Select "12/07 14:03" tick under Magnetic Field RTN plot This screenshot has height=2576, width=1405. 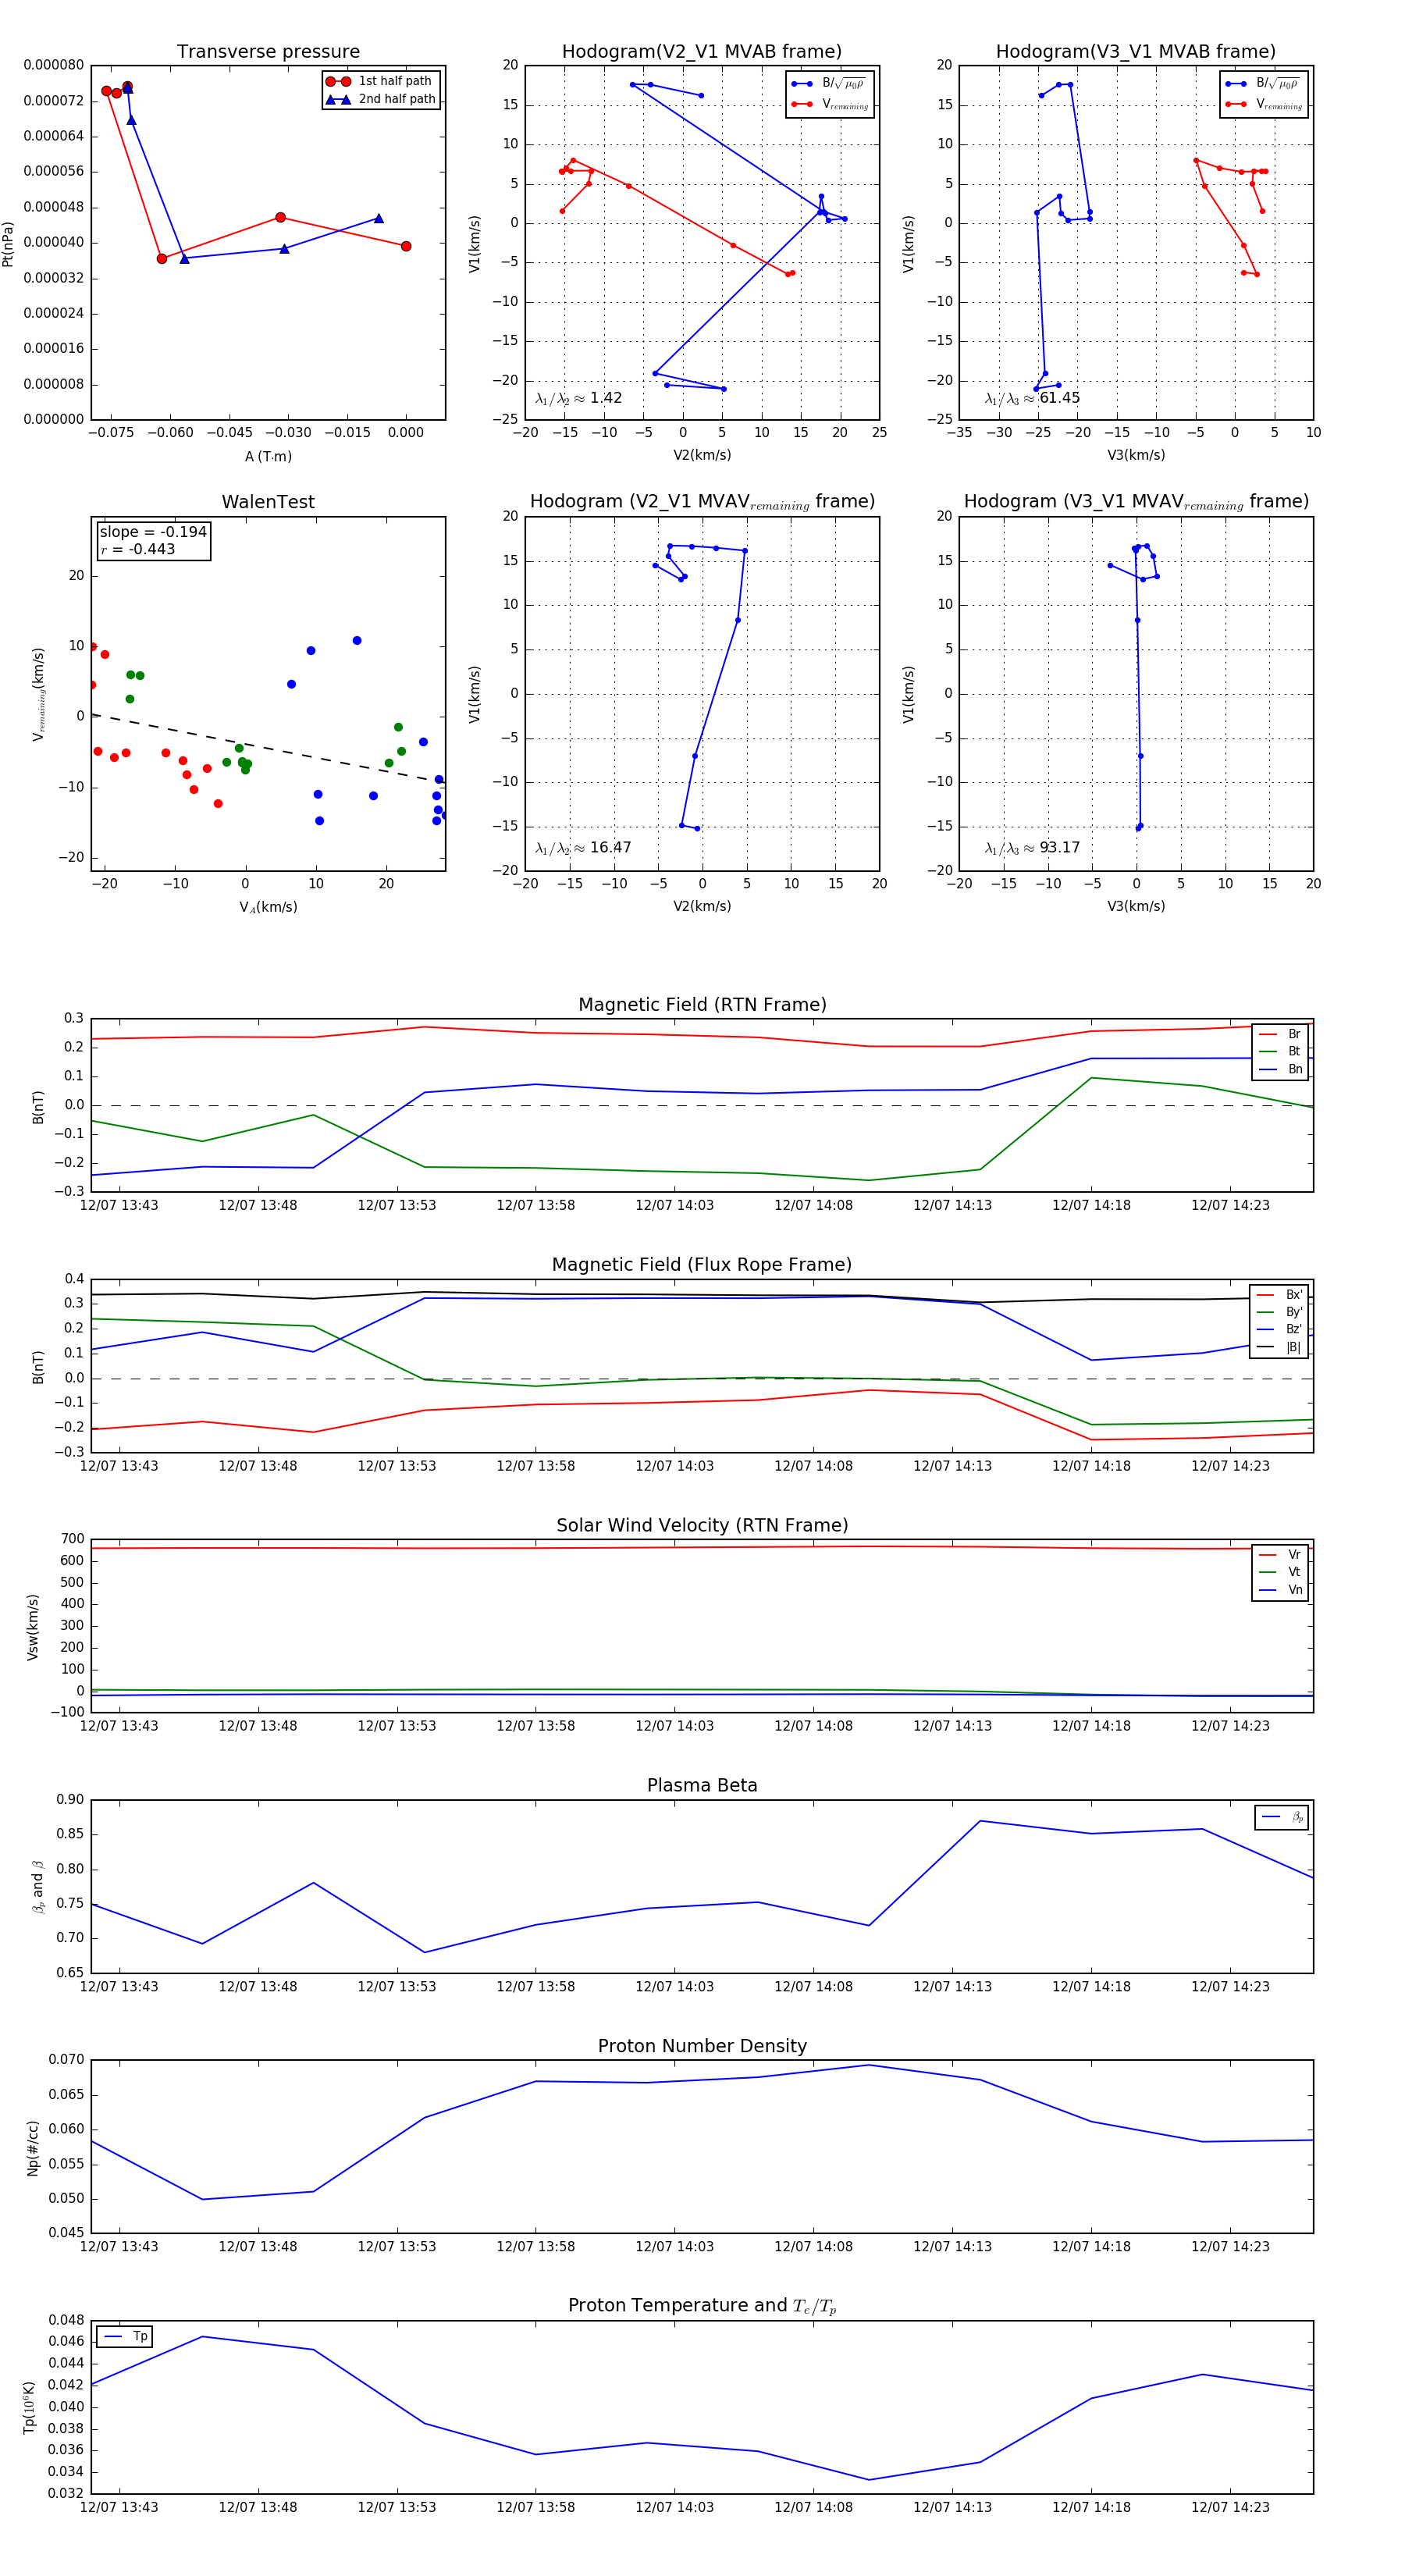[675, 1205]
